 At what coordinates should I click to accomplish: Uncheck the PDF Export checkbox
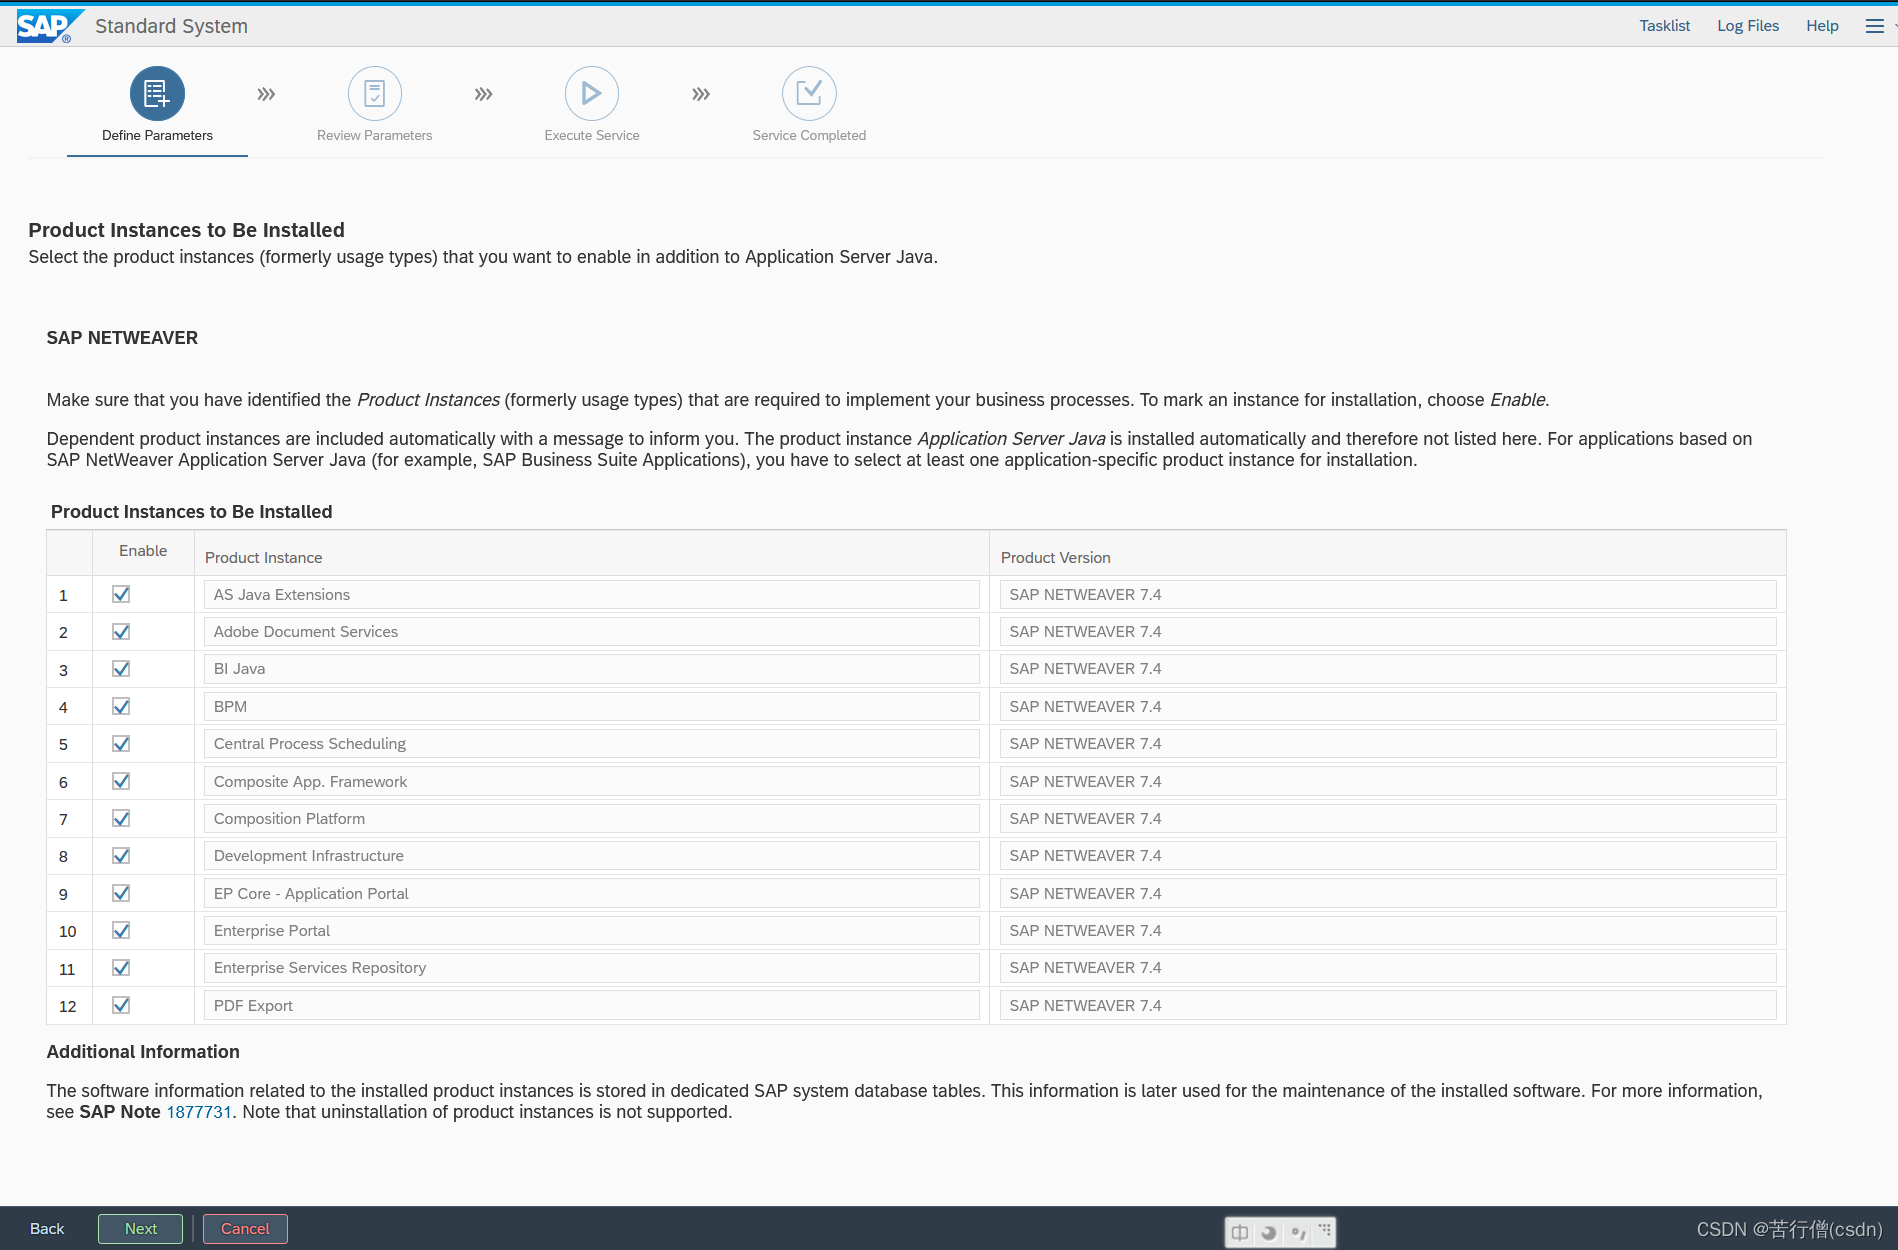click(x=121, y=1005)
